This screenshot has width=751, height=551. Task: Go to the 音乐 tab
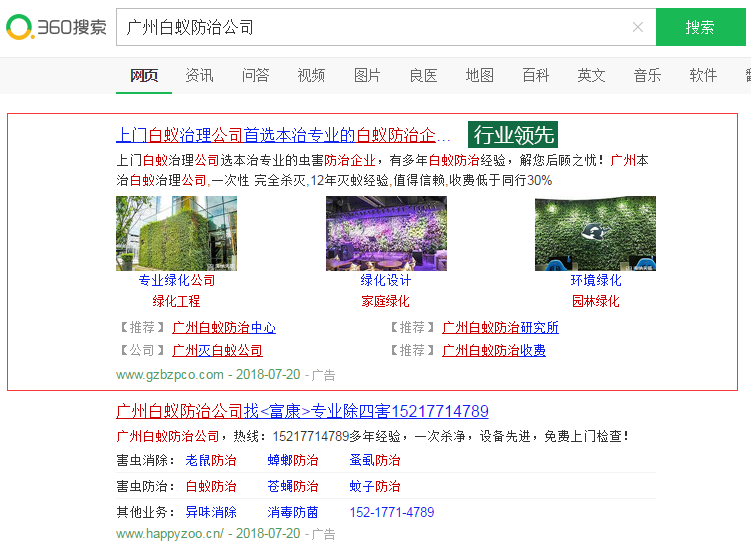pos(648,75)
